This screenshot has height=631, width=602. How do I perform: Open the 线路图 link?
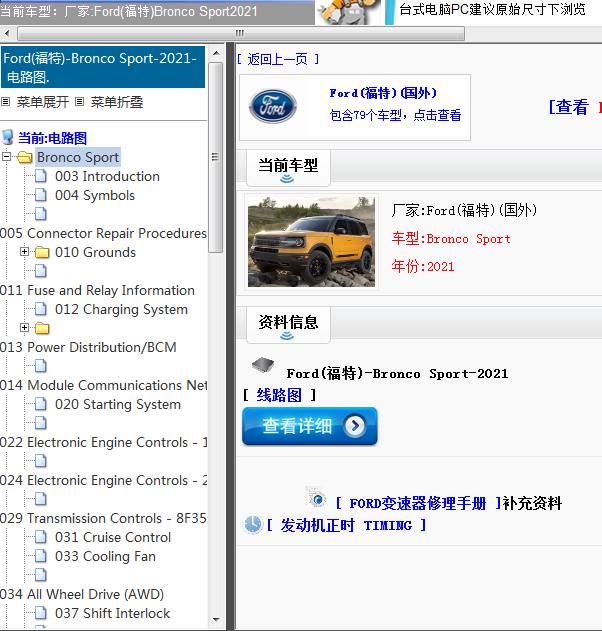tap(279, 395)
